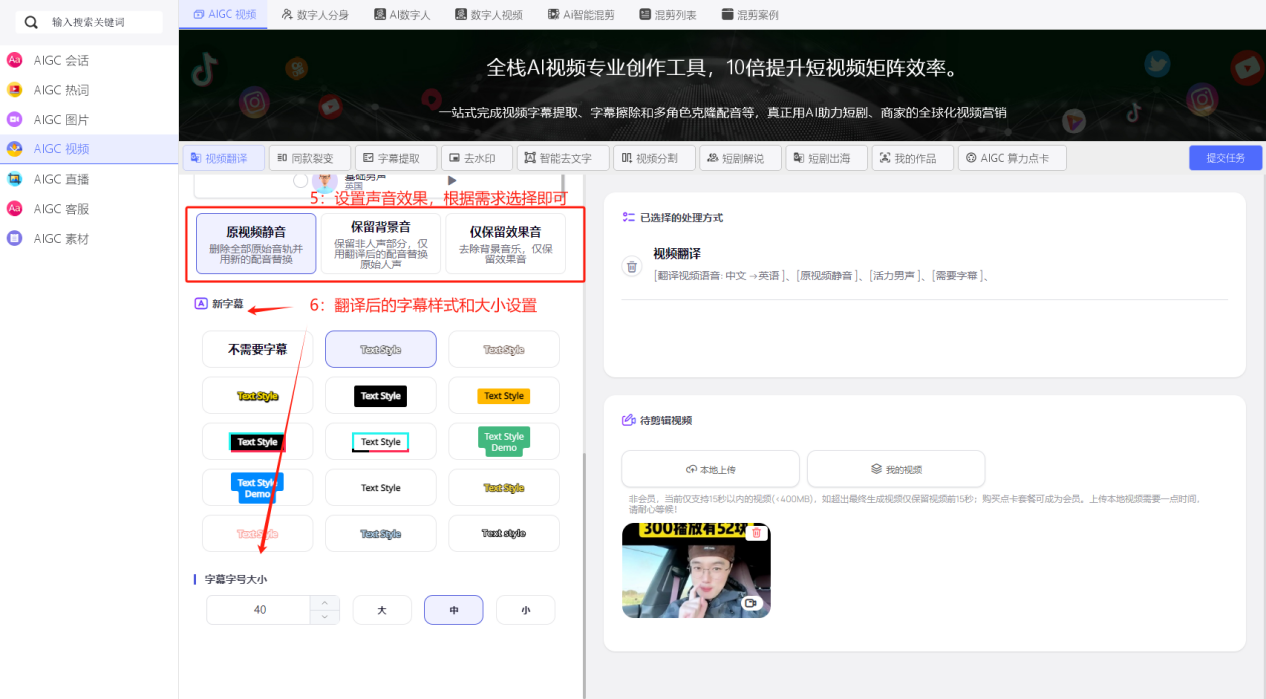This screenshot has width=1266, height=699.
Task: Click the 300播放有52球 video thumbnail
Action: (x=696, y=571)
